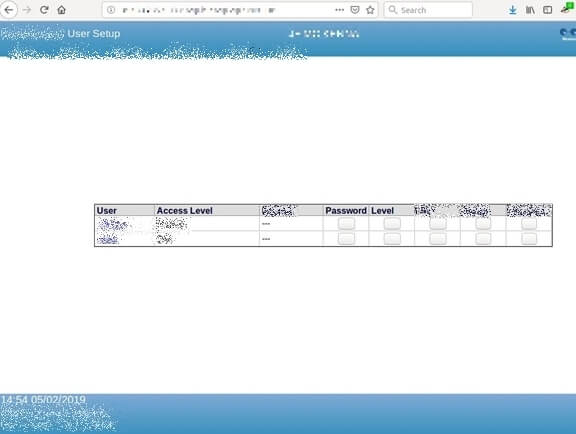Show site information icon in address bar

pos(111,10)
